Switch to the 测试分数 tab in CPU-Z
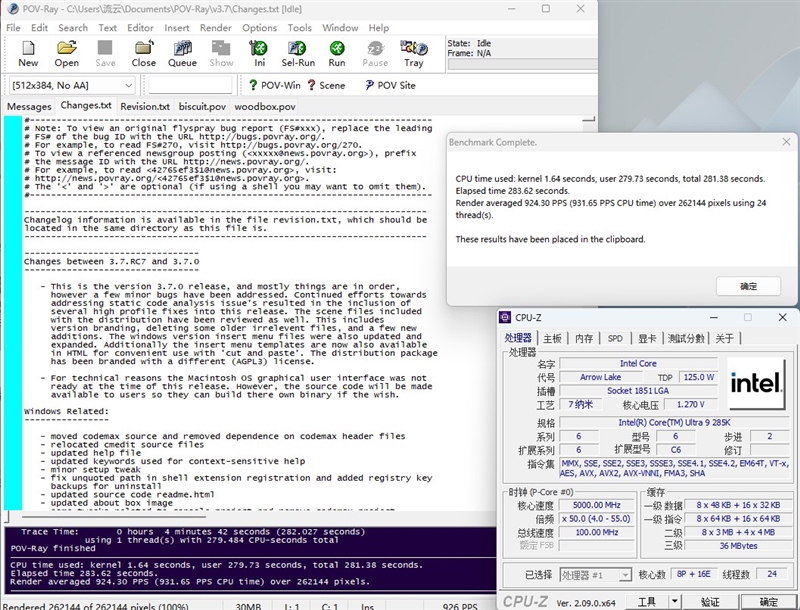Image resolution: width=800 pixels, height=610 pixels. 686,338
